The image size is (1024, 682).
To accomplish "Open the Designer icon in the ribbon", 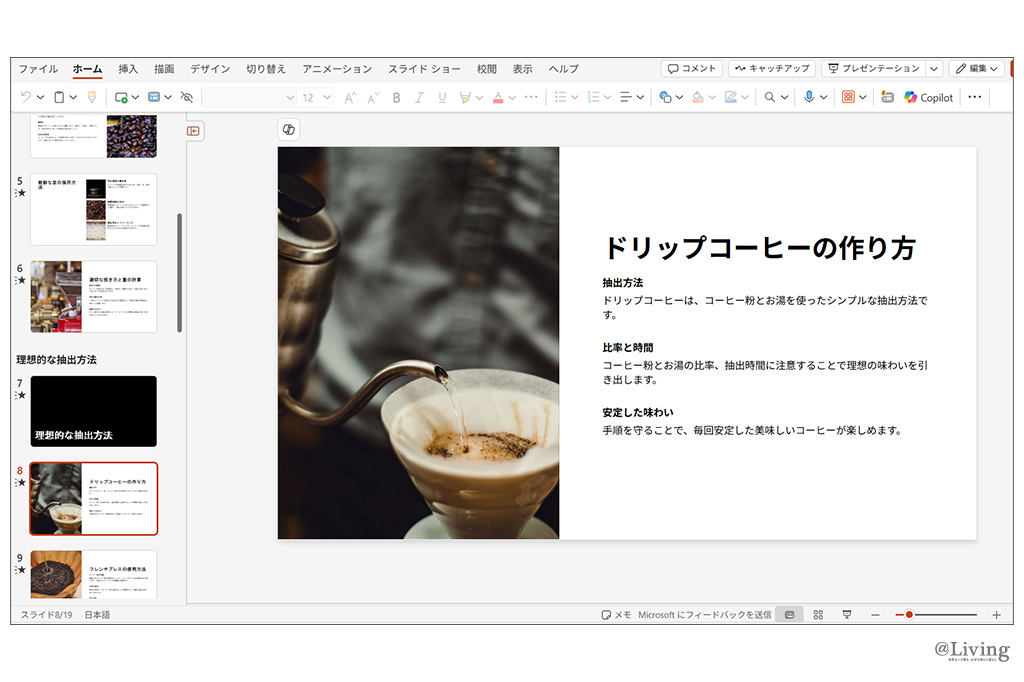I will click(886, 97).
